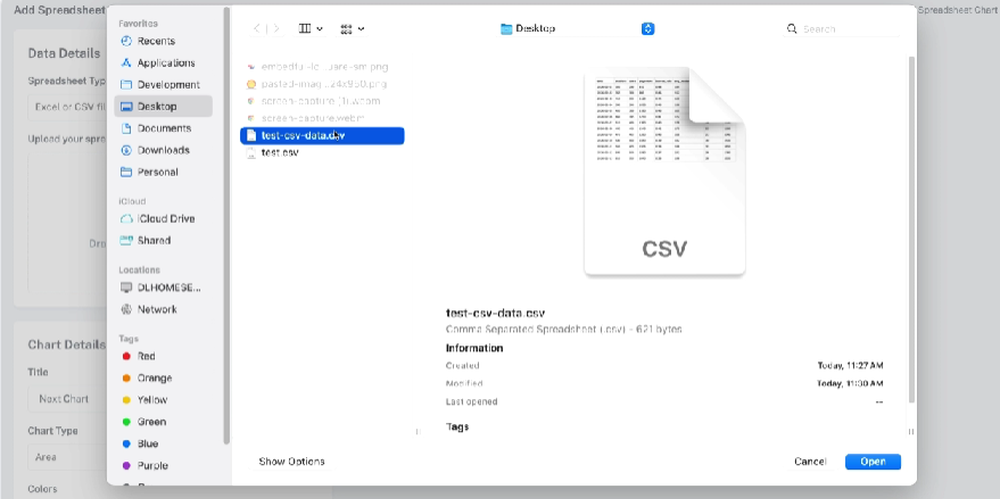Open the Chart Type Area dropdown

[x=66, y=457]
